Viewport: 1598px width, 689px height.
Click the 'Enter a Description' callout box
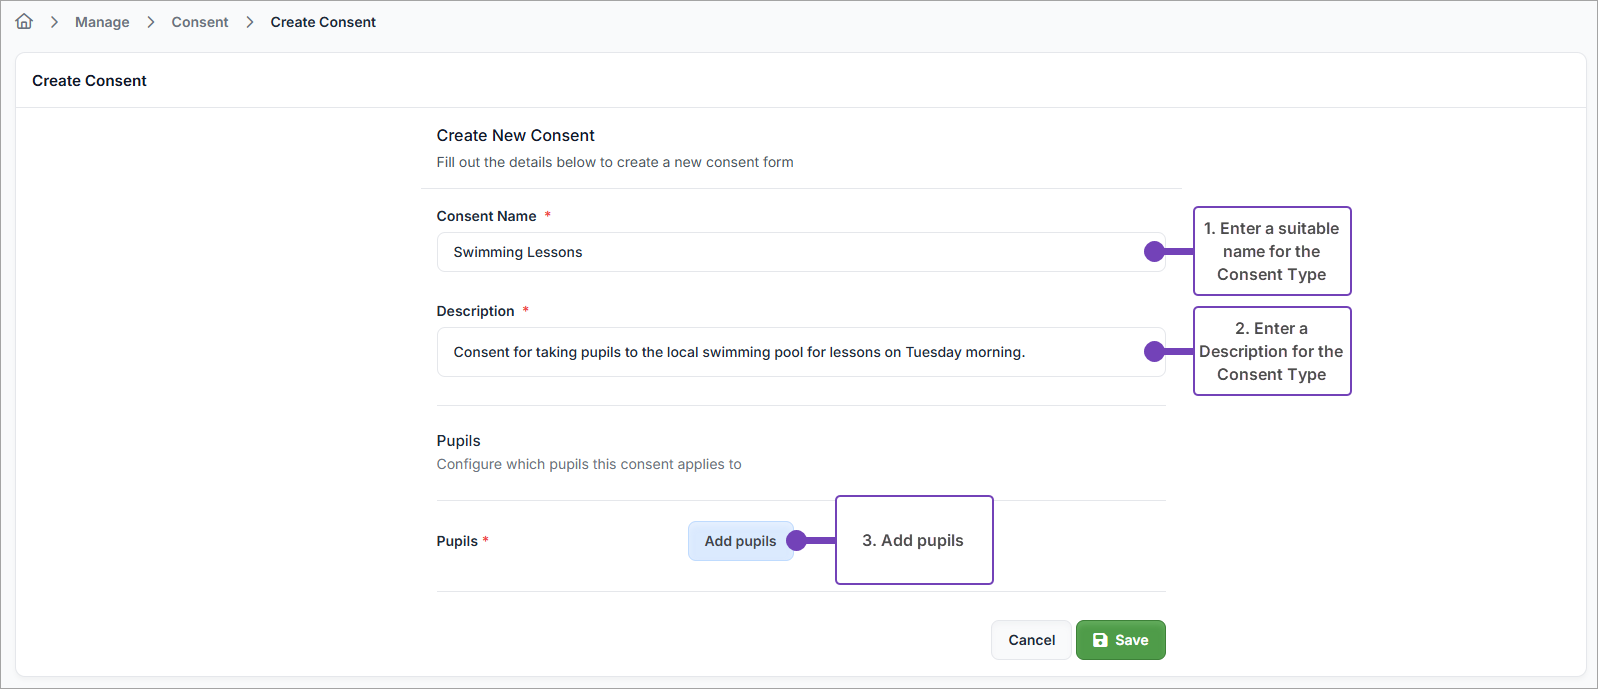(x=1271, y=351)
